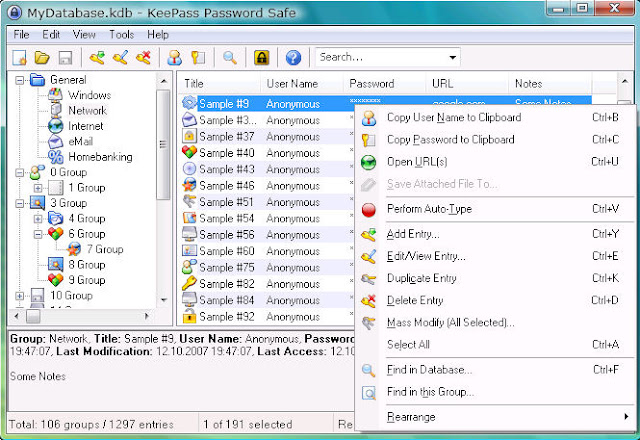Screen dimensions: 640x440
Task: Open the Search dropdown arrow
Action: click(x=452, y=58)
